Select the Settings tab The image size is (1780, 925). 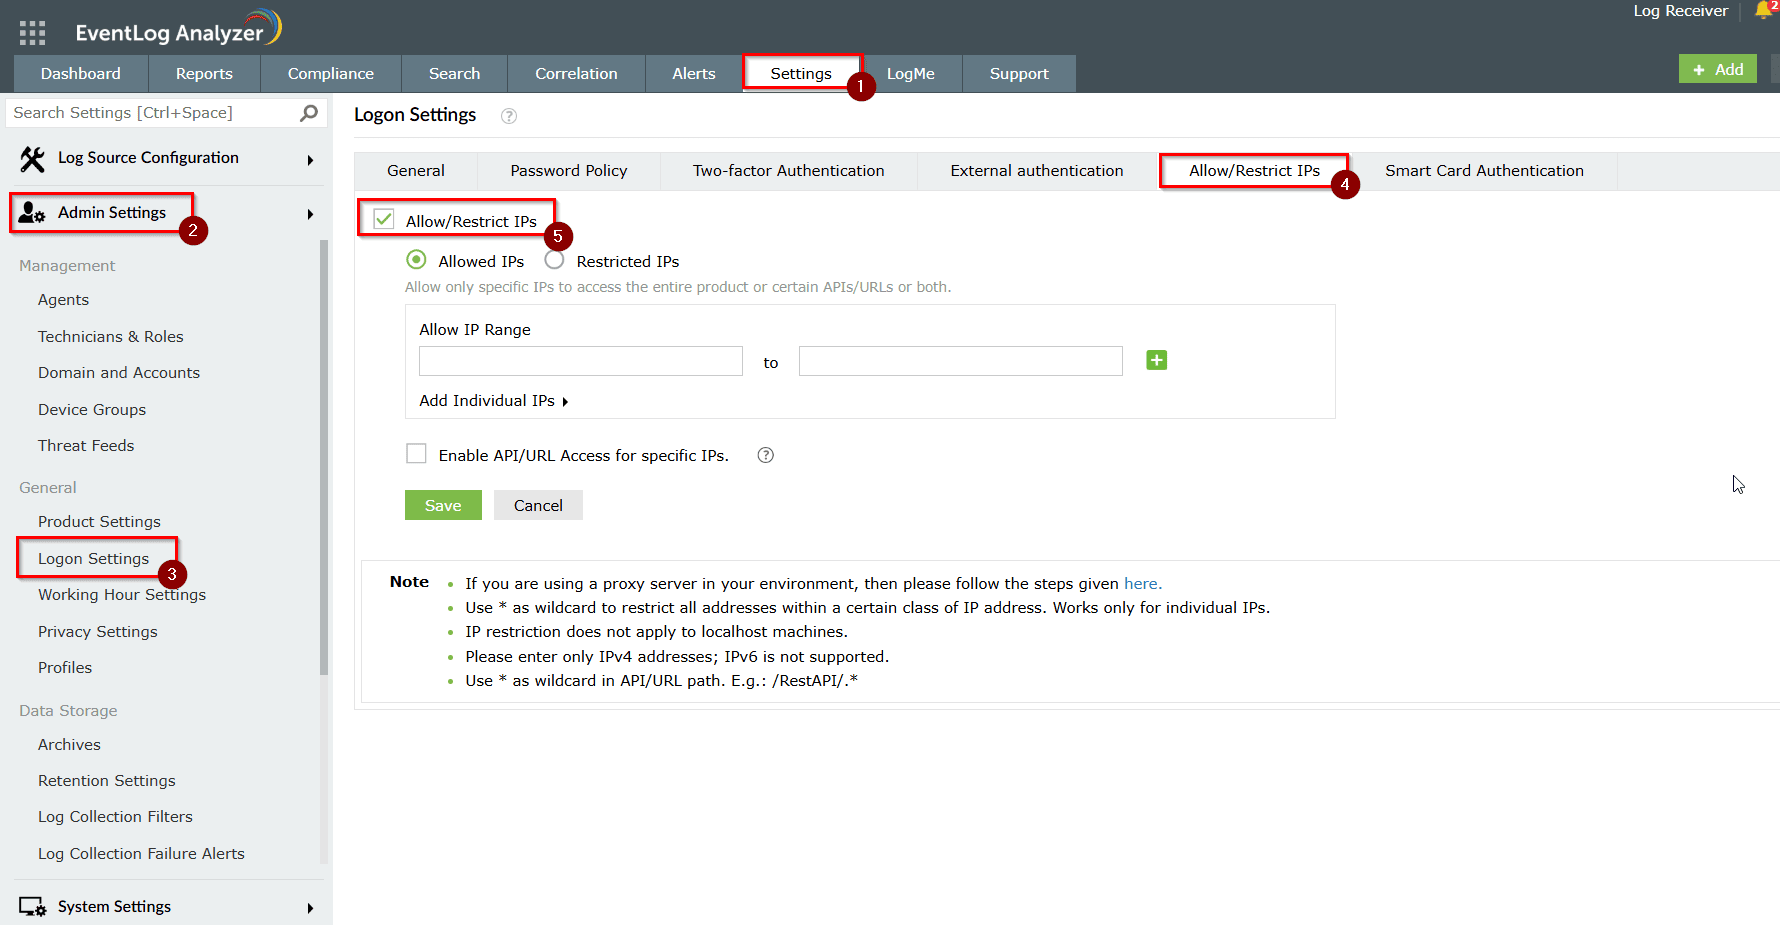801,74
